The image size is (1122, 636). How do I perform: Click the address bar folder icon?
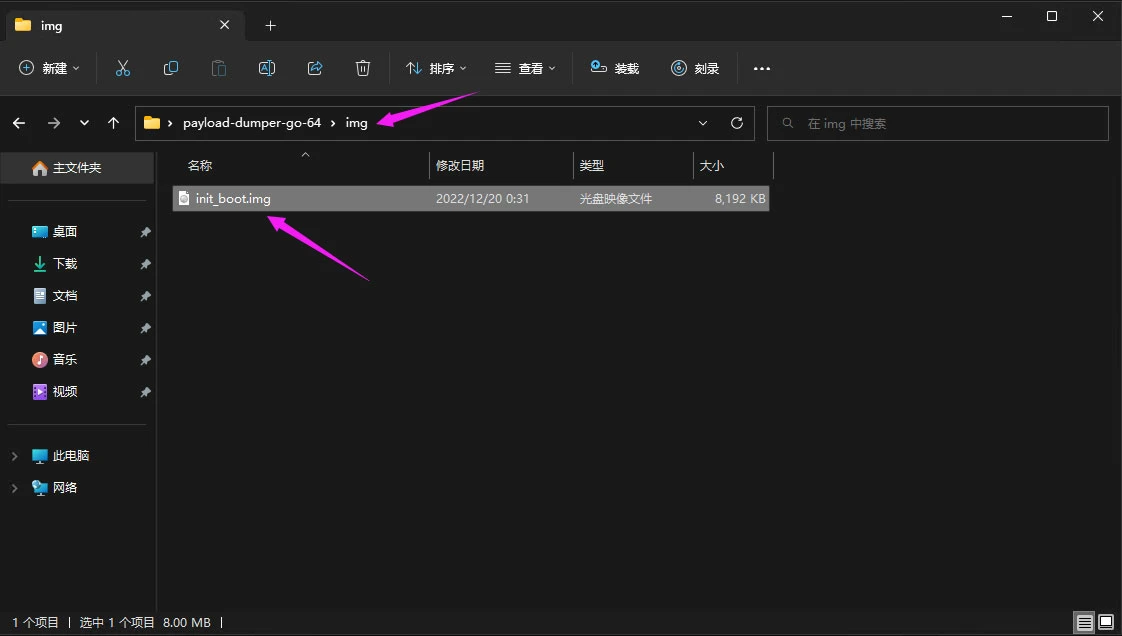(152, 123)
